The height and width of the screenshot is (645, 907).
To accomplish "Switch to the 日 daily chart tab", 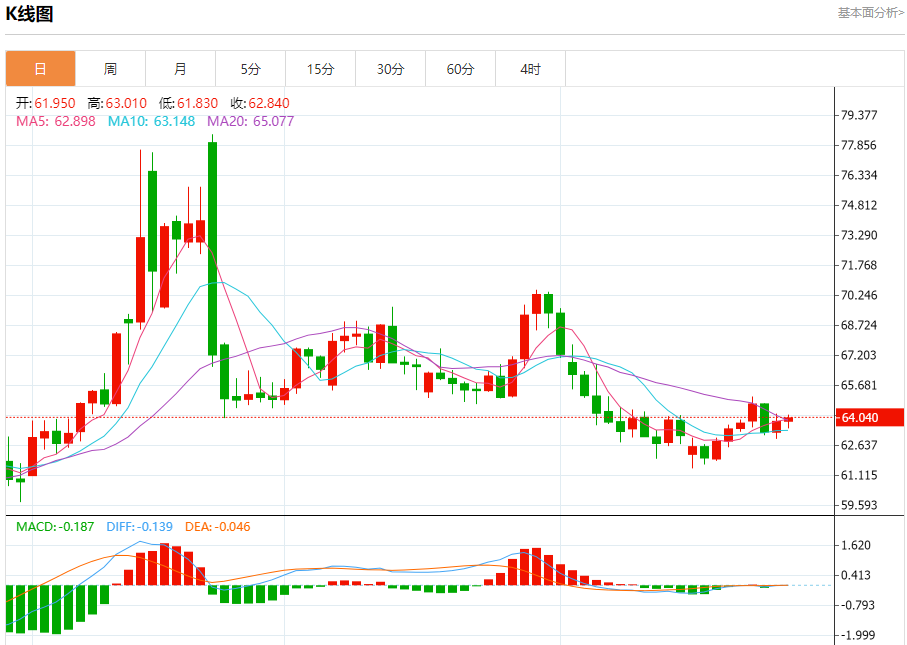I will pyautogui.click(x=40, y=69).
